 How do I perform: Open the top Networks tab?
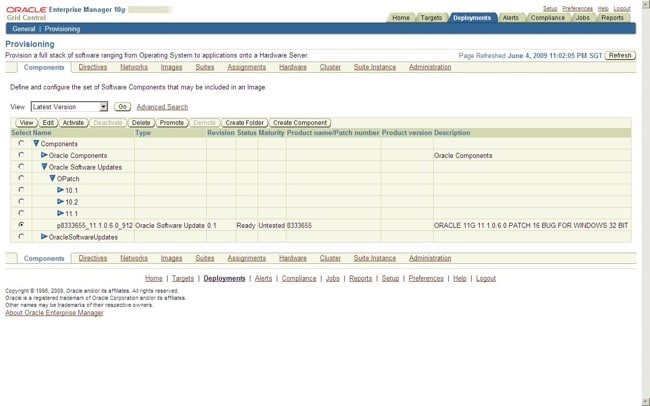[x=134, y=67]
